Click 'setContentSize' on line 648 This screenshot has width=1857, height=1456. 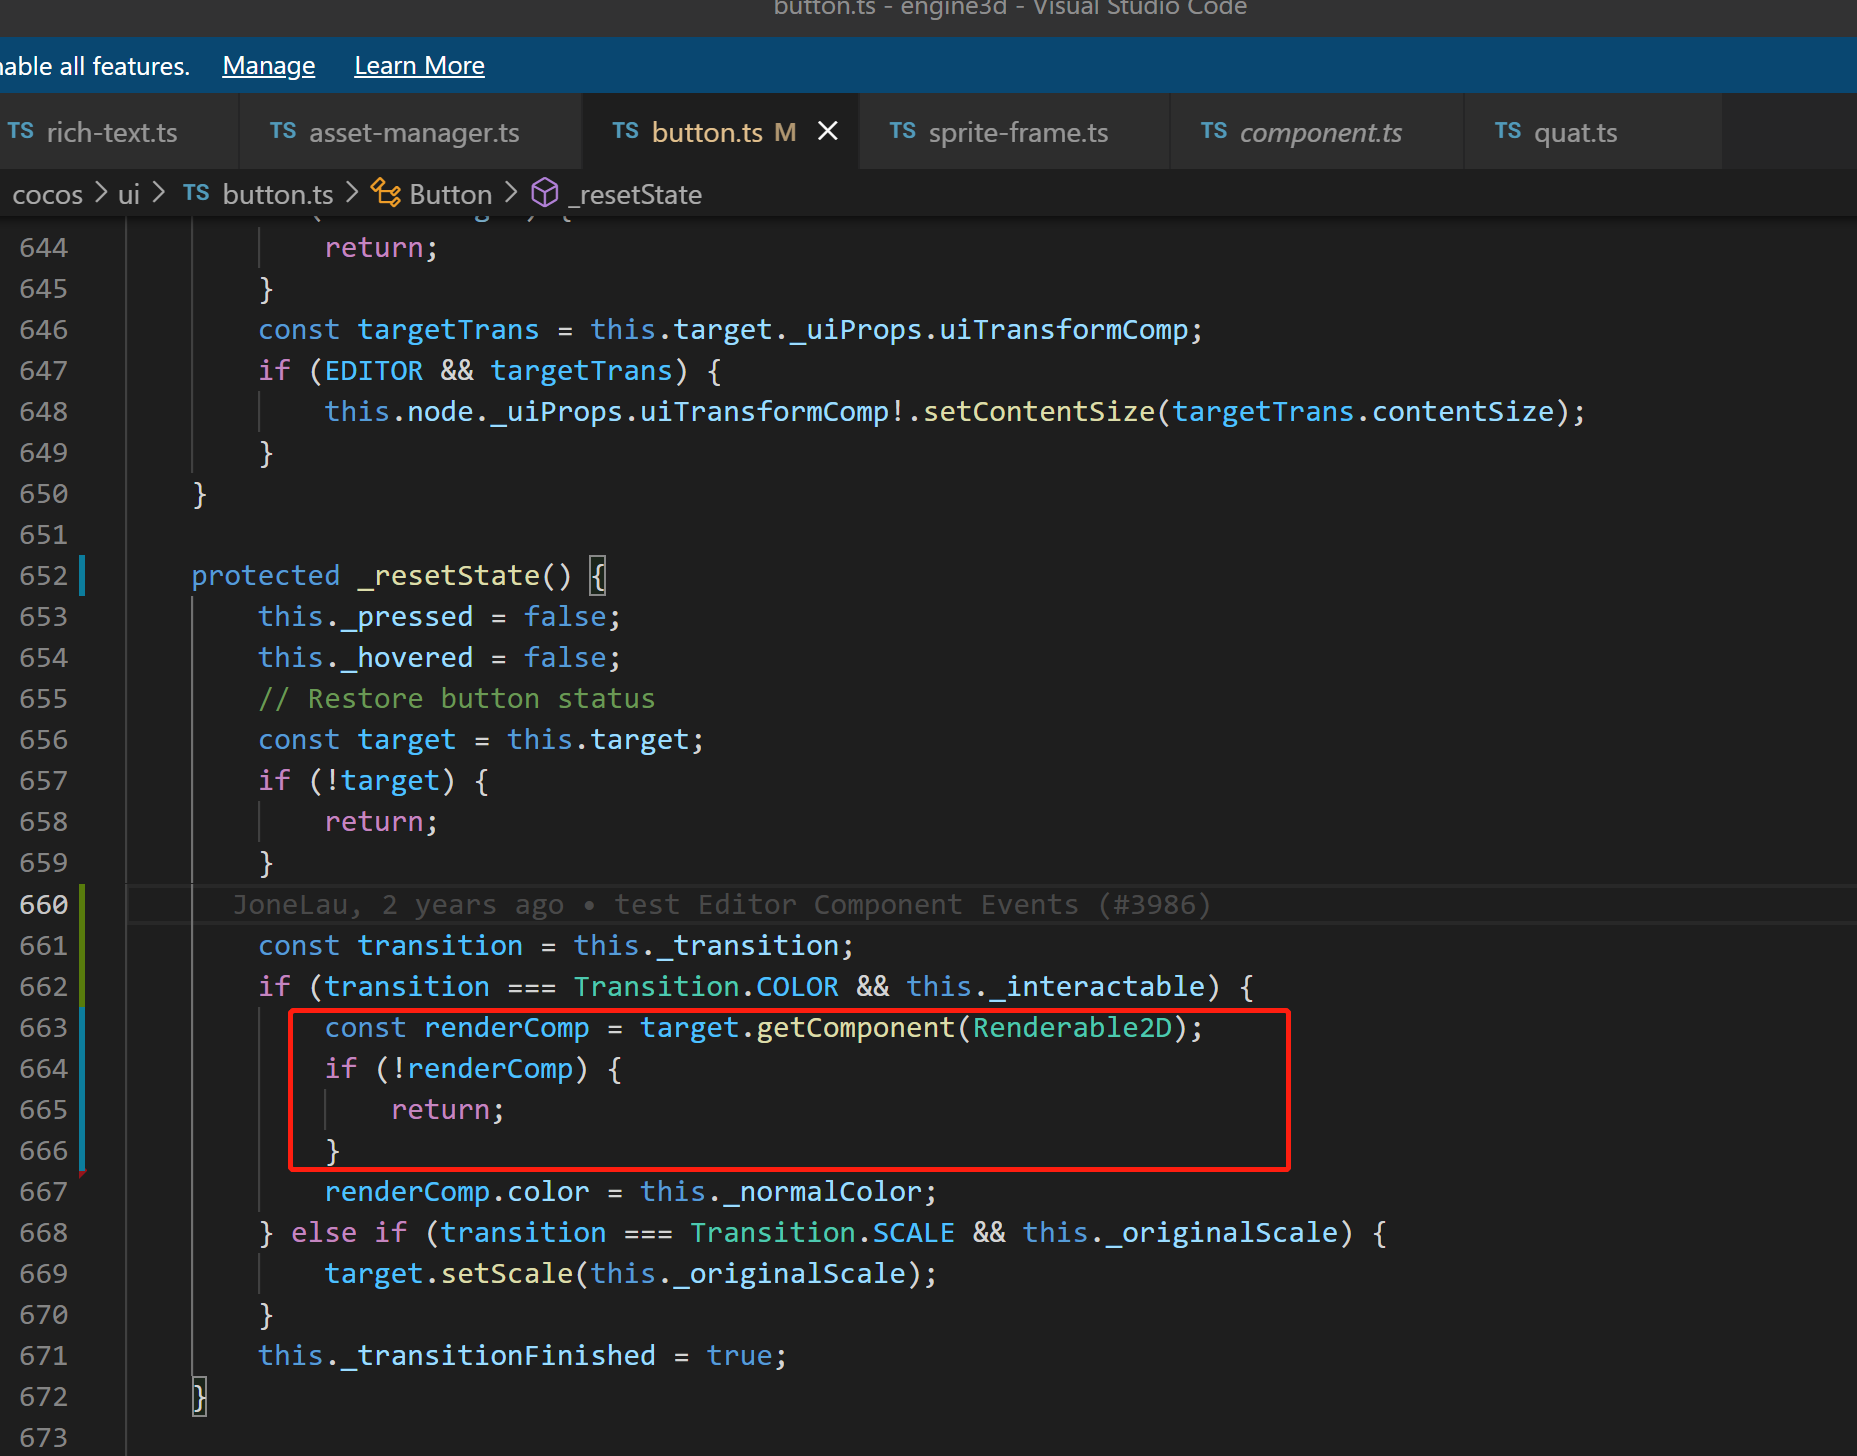(1039, 412)
